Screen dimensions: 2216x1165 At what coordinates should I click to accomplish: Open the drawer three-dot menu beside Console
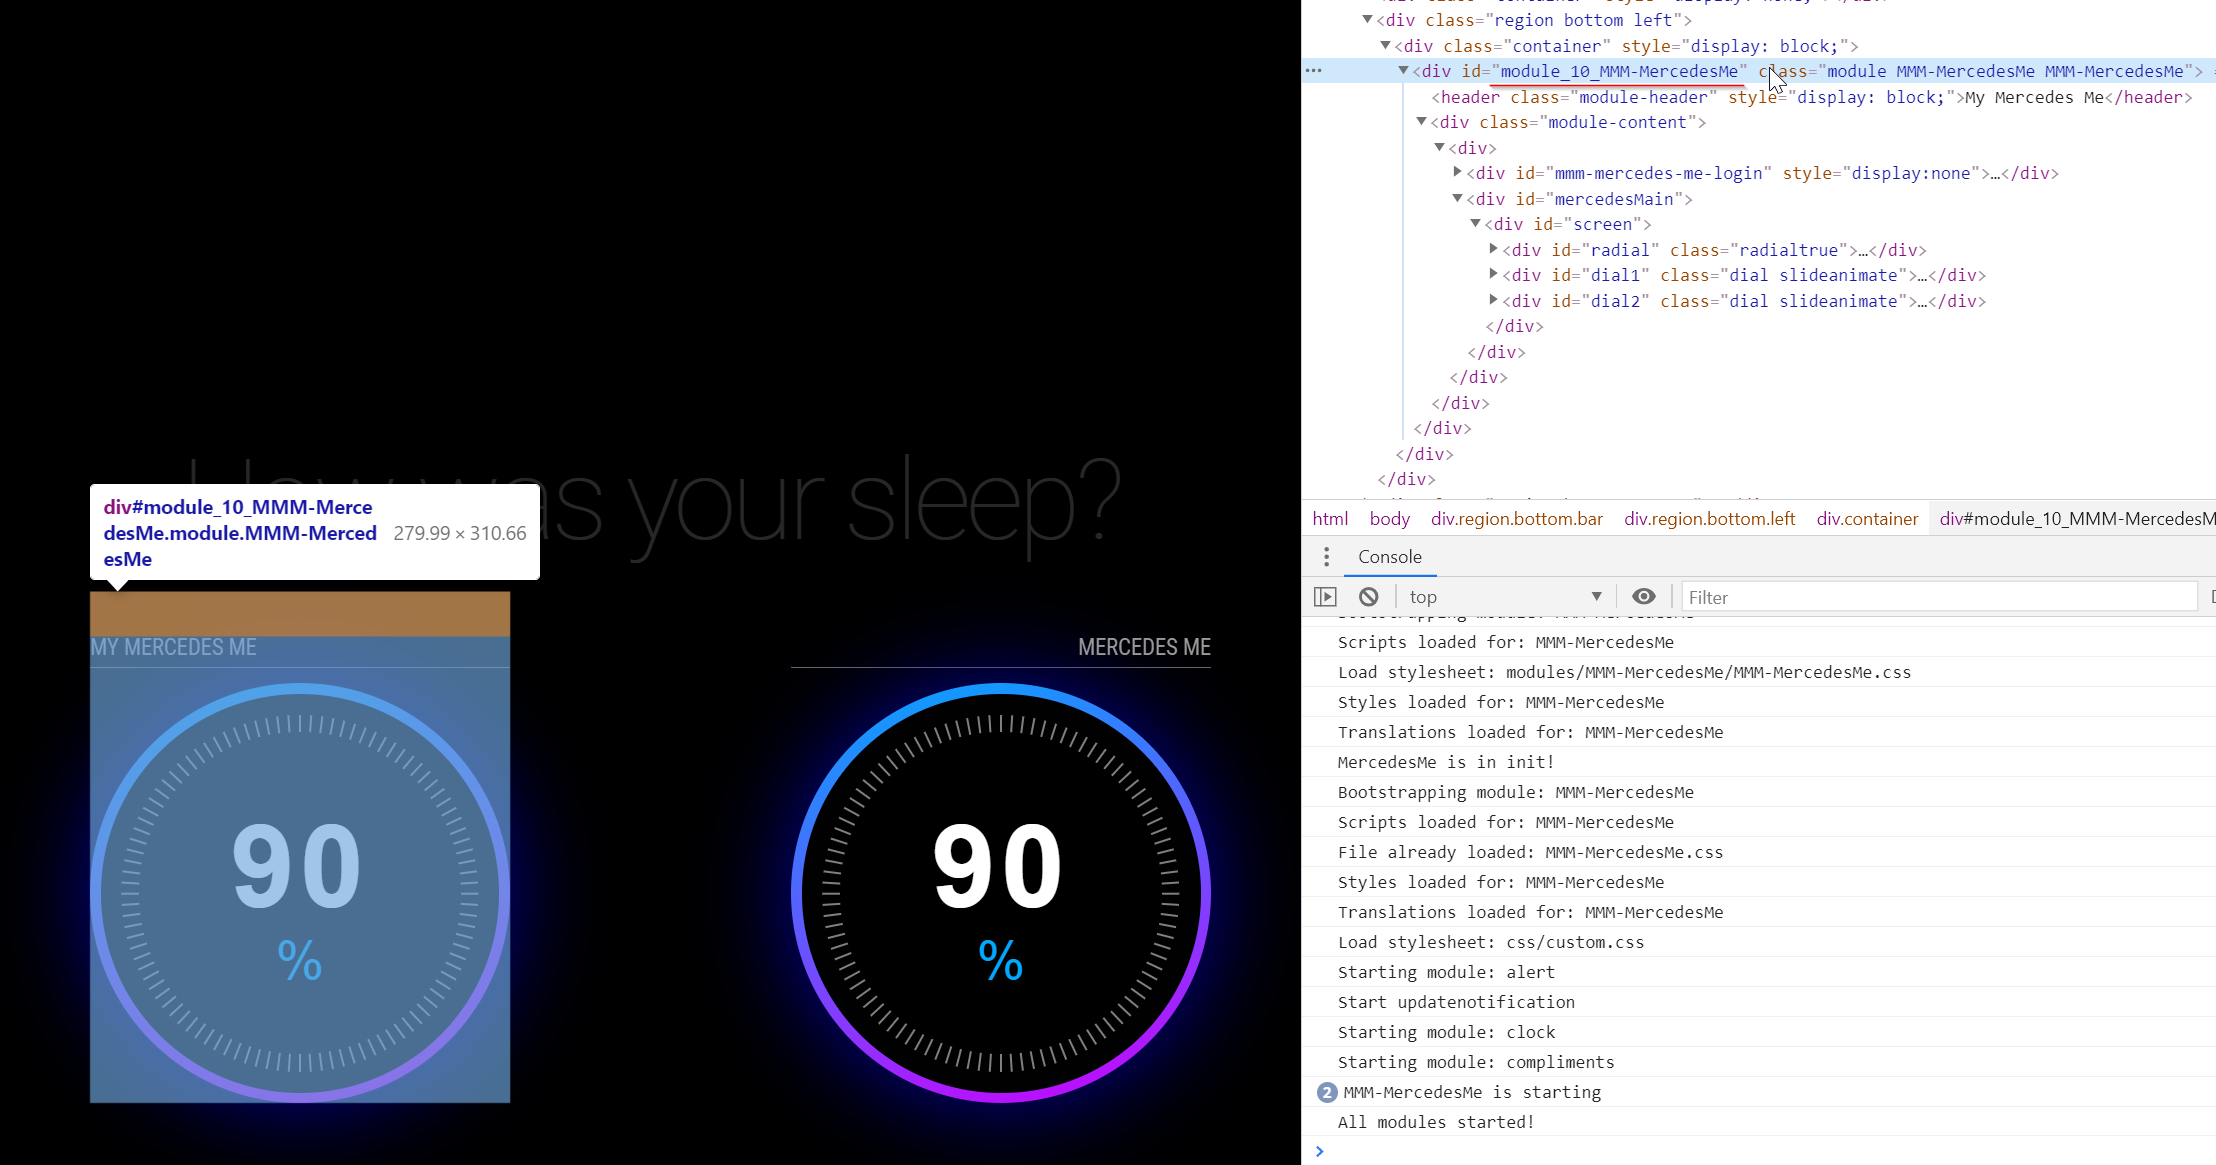point(1326,557)
